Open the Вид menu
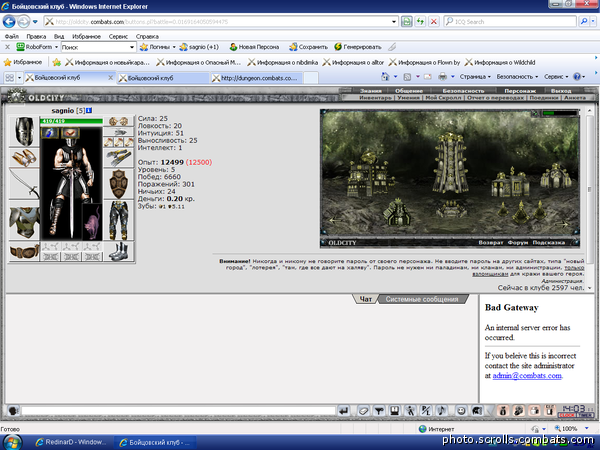The image size is (600, 450). pos(59,36)
